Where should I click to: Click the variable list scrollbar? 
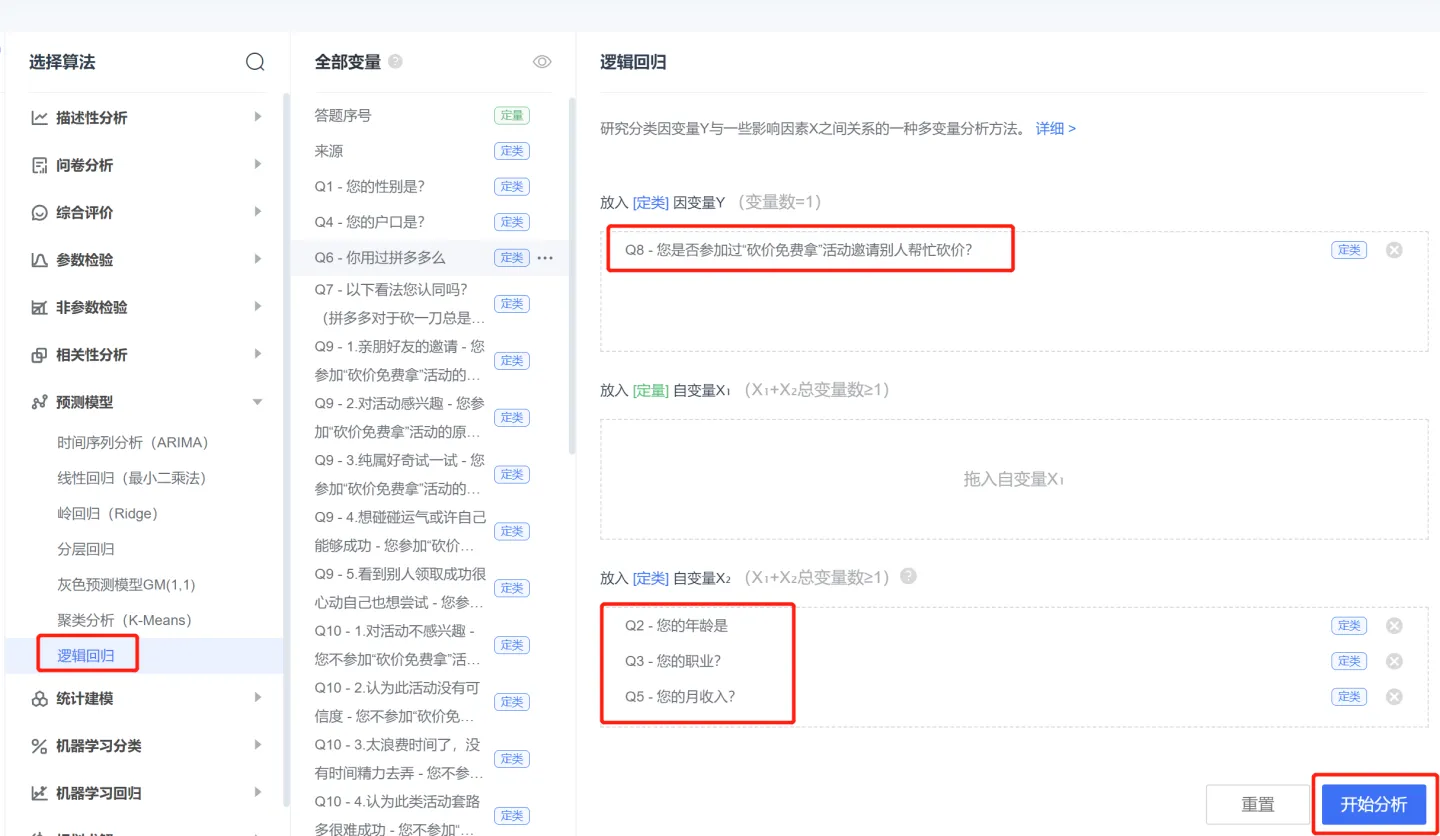click(572, 275)
